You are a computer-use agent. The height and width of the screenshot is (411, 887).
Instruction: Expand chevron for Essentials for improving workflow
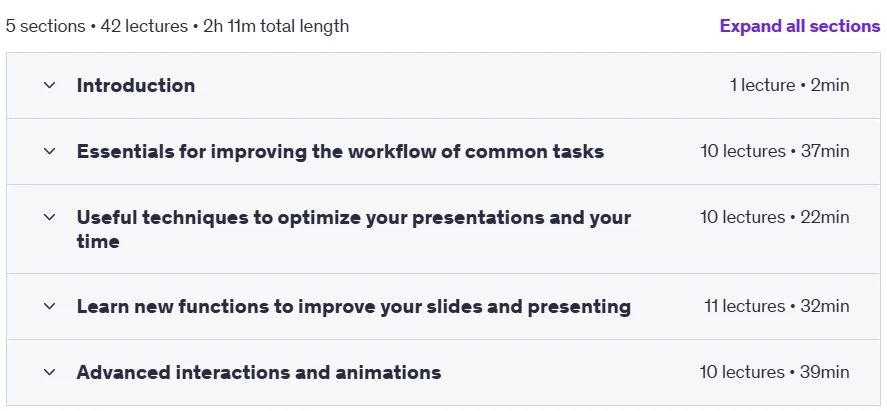pyautogui.click(x=50, y=152)
